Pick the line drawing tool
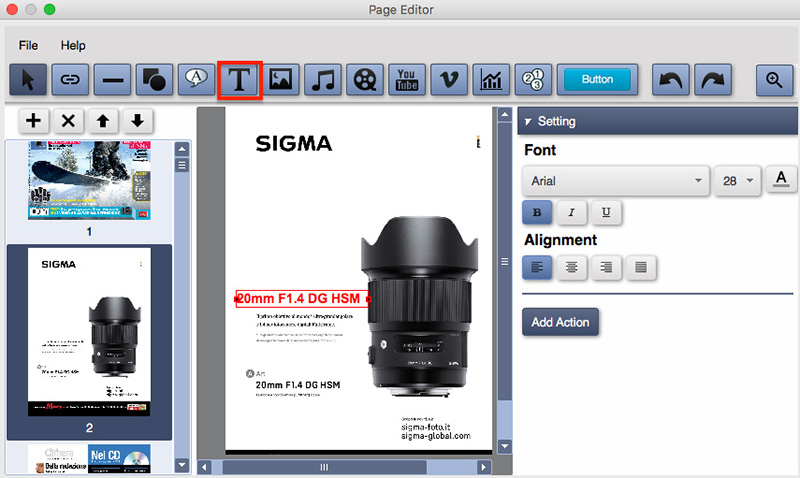Viewport: 800px width, 478px height. [x=112, y=80]
